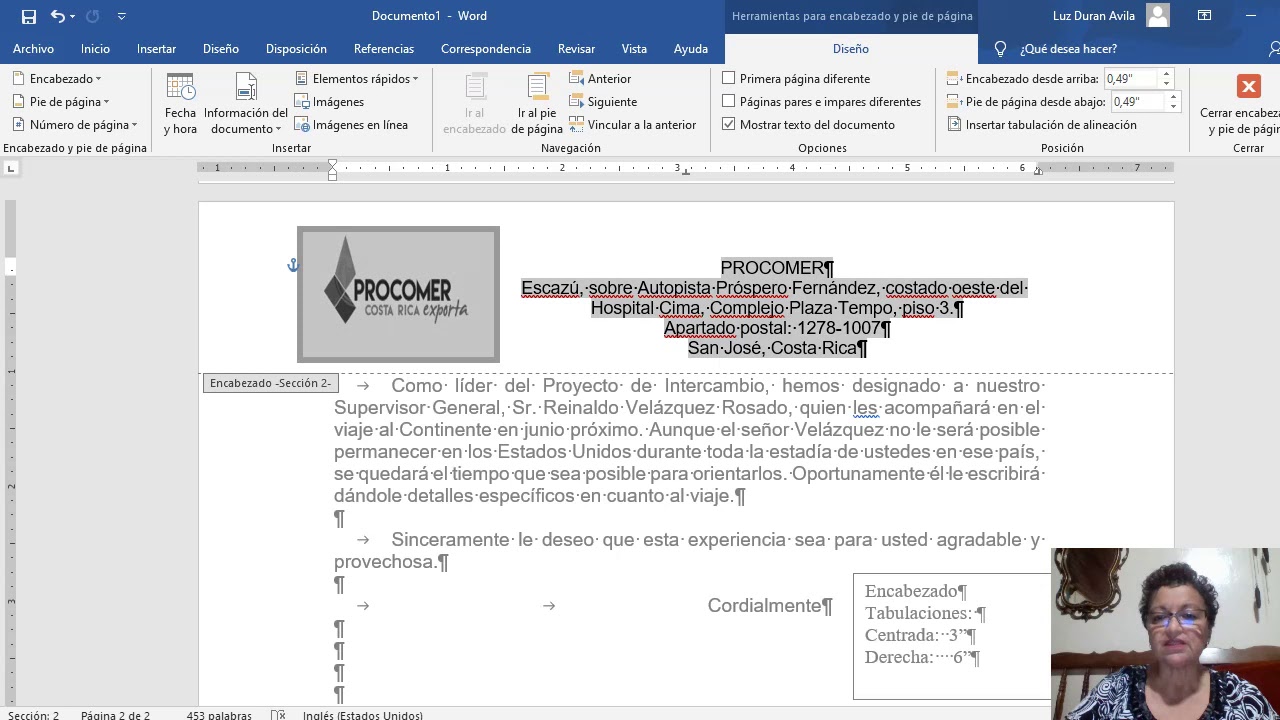Click the dimmed Ir al encabezado button
The image size is (1280, 720).
pos(474,104)
